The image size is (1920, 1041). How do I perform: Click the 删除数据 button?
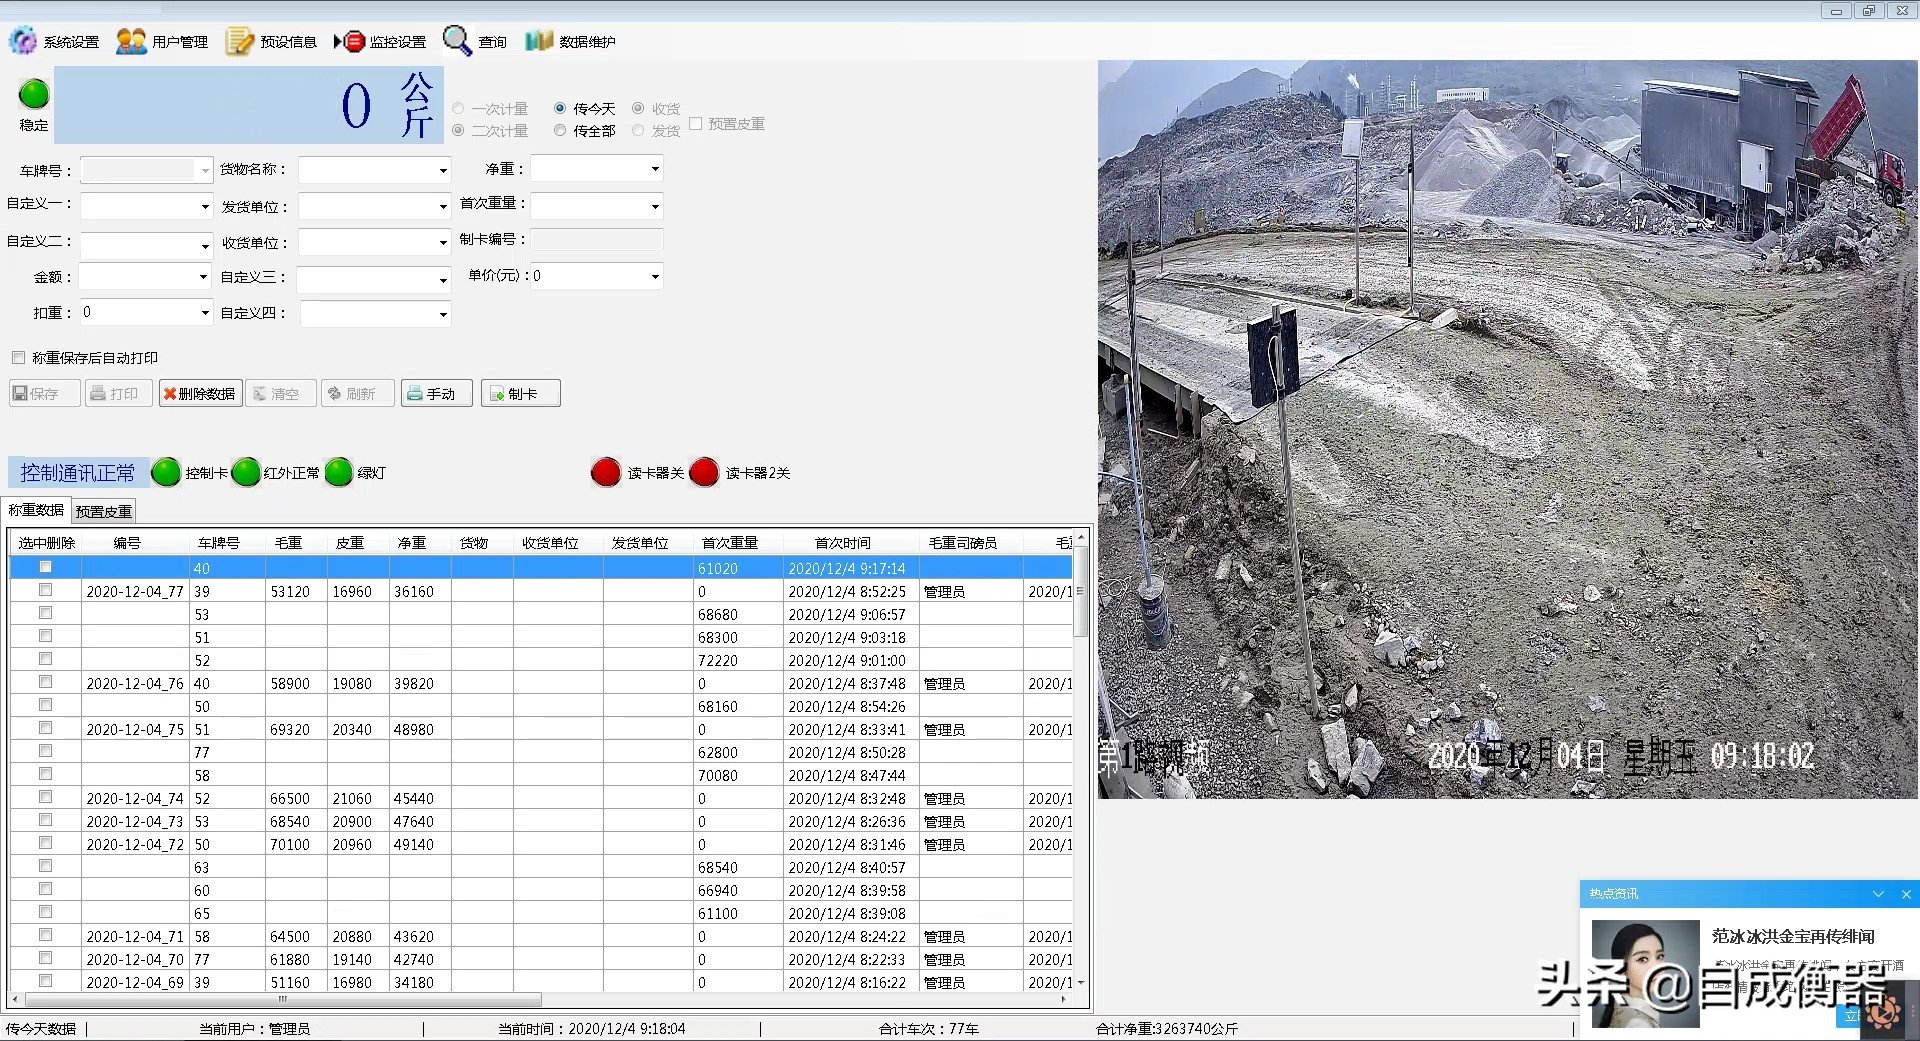(200, 393)
